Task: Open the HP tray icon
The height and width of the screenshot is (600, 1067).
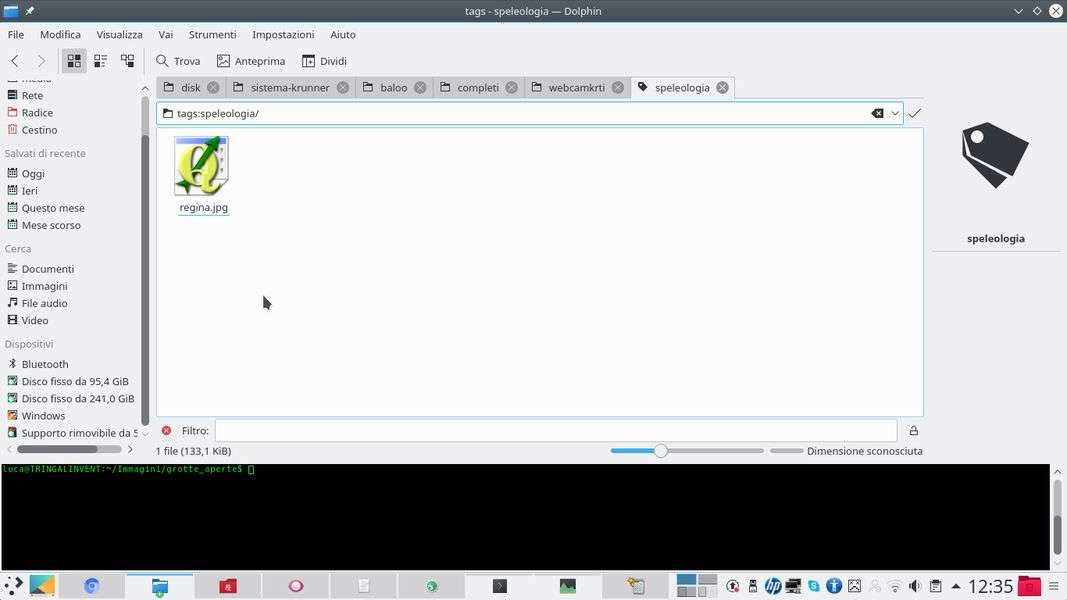Action: pyautogui.click(x=772, y=586)
